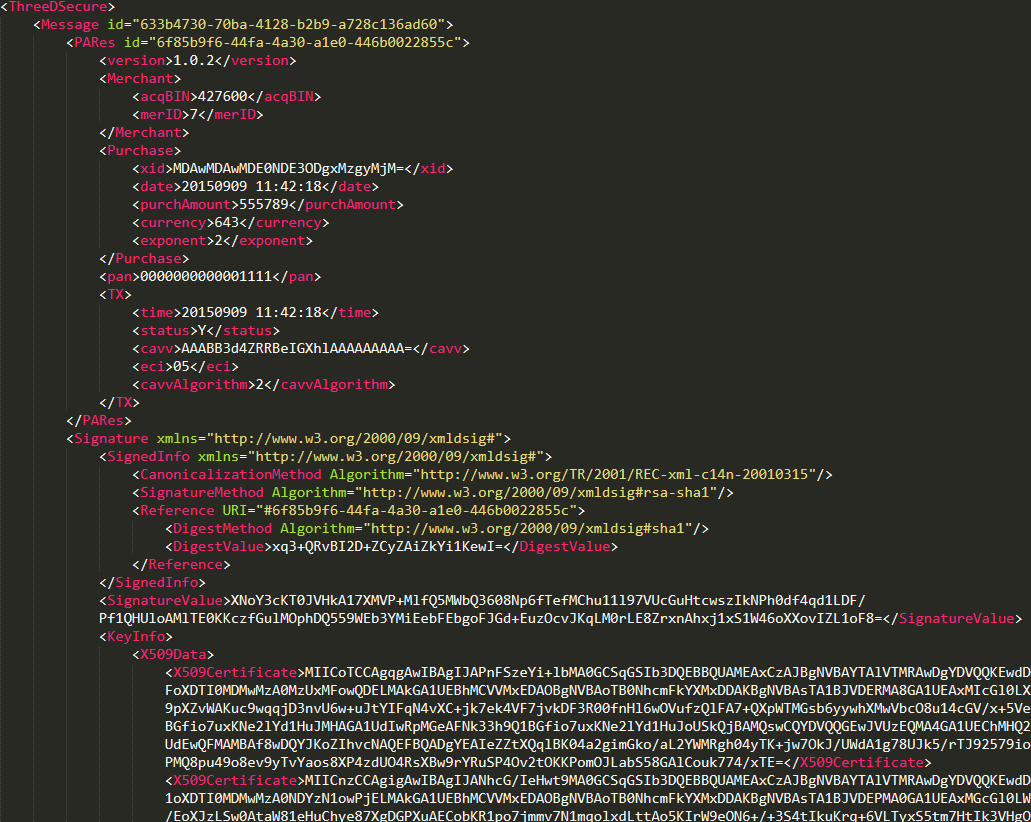The height and width of the screenshot is (822, 1031).
Task: Click the SignedInfo xmlns URL
Action: [x=396, y=456]
